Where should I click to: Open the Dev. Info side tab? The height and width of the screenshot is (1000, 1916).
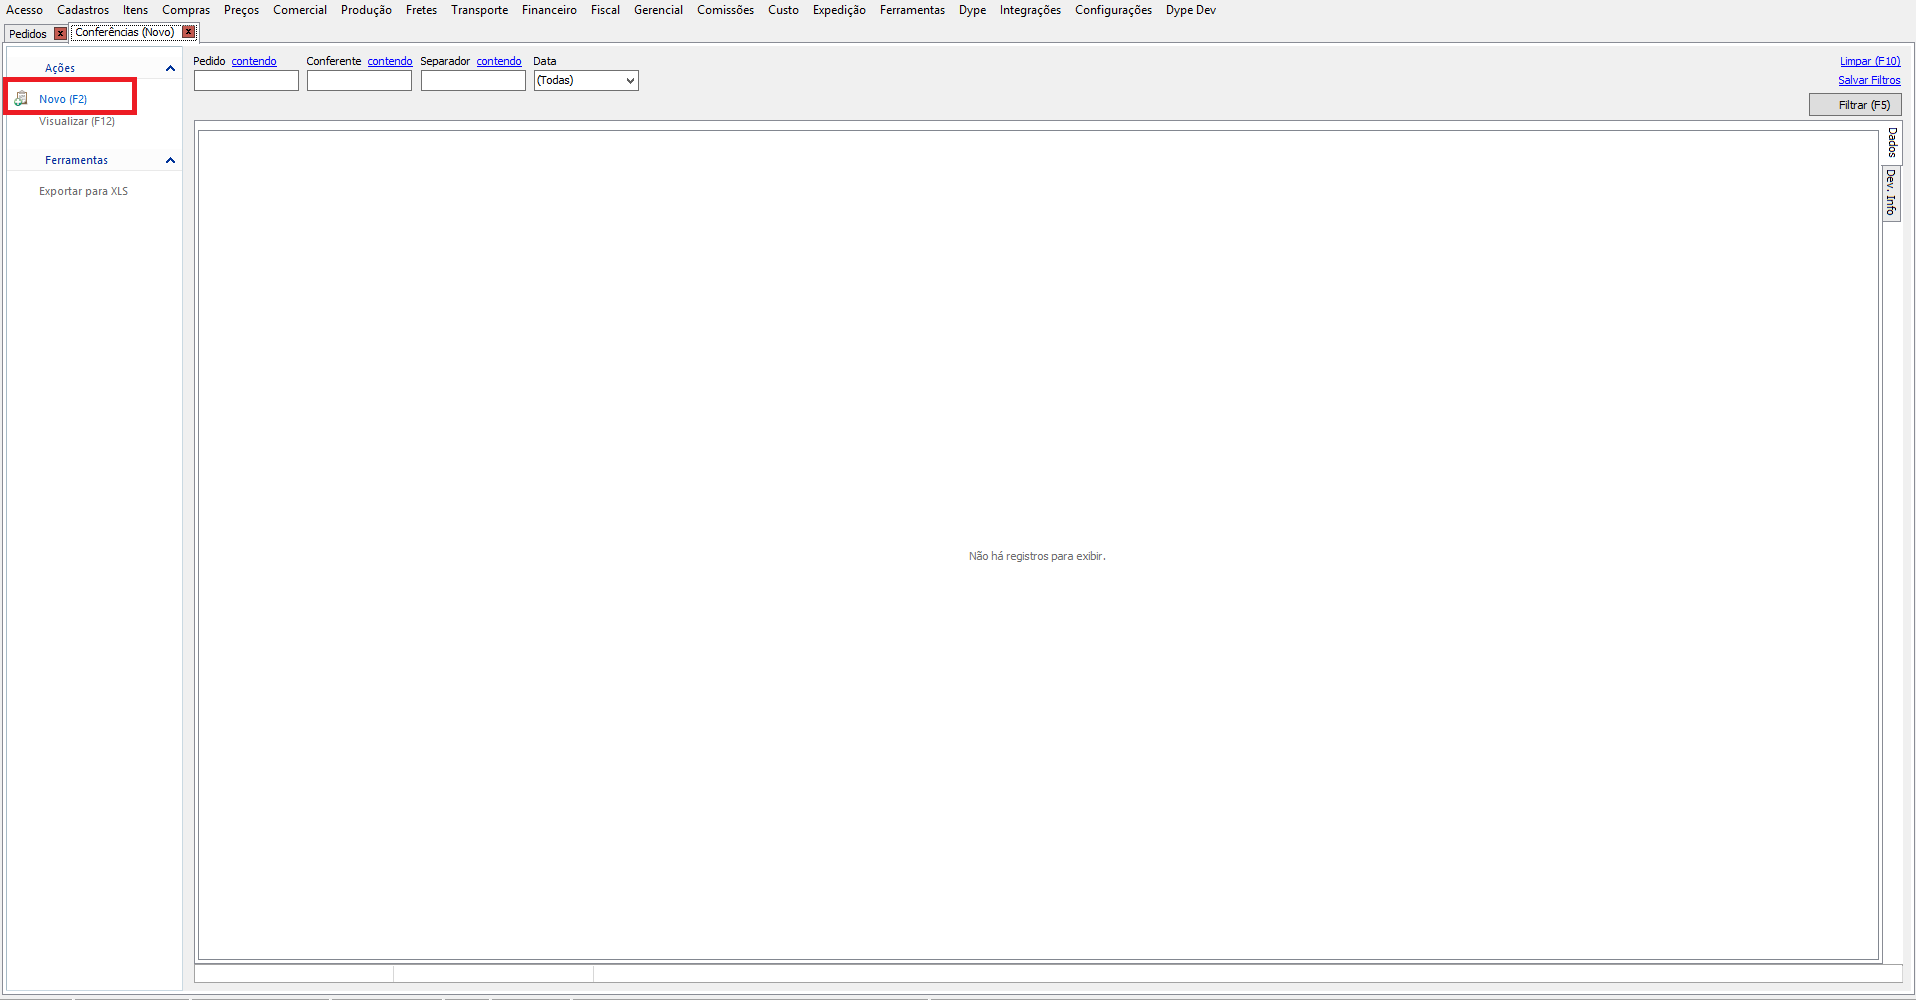tap(1892, 192)
